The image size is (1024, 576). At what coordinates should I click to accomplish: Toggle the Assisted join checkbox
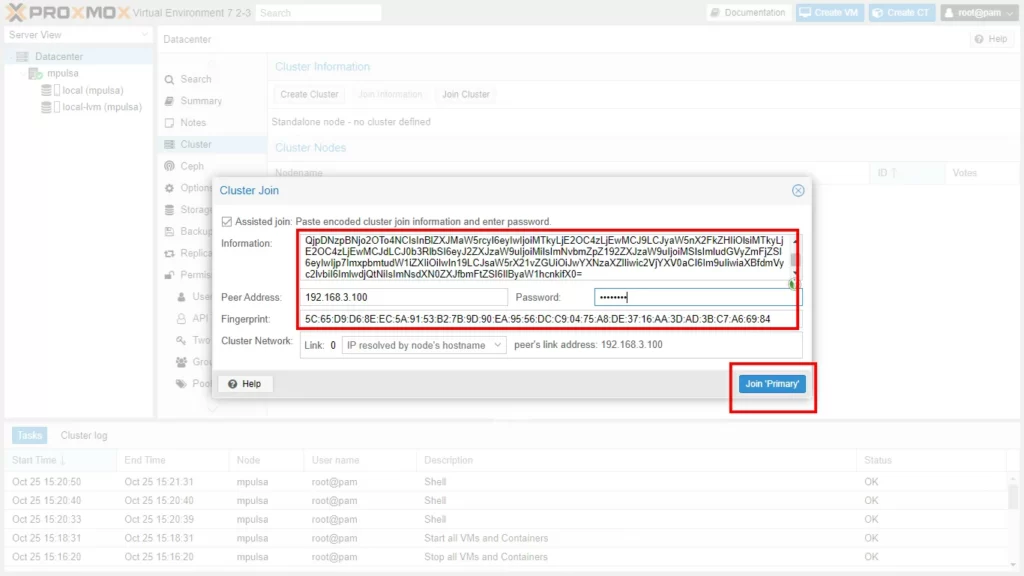click(x=226, y=221)
